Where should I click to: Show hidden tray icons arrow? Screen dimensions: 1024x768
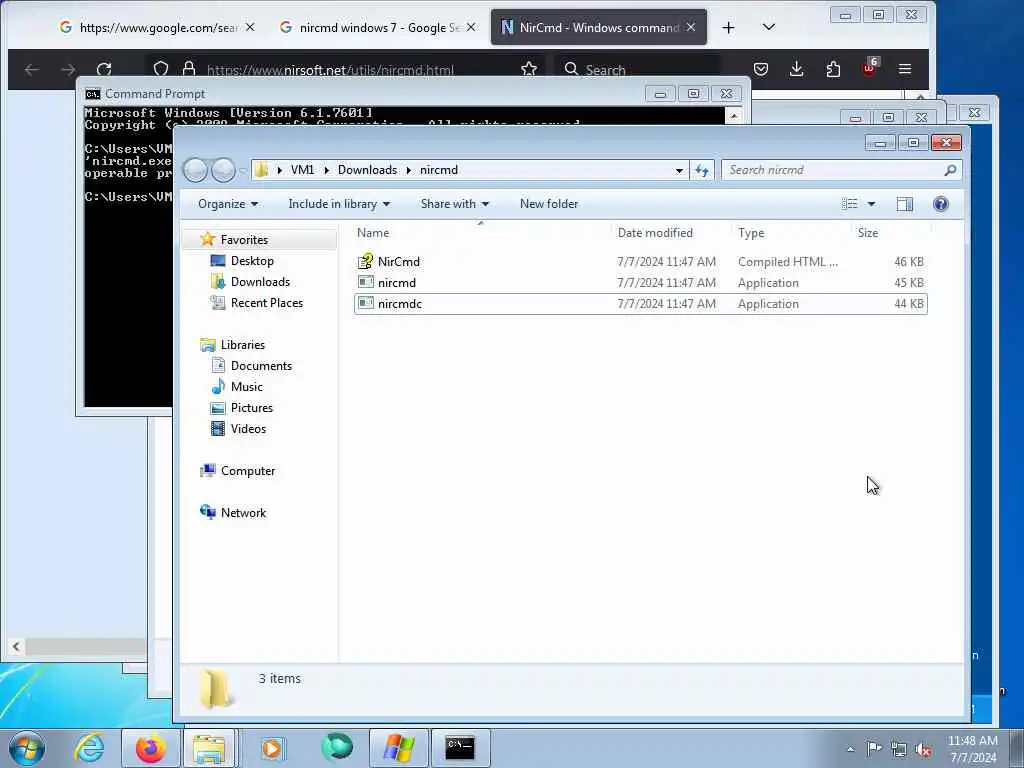[850, 750]
